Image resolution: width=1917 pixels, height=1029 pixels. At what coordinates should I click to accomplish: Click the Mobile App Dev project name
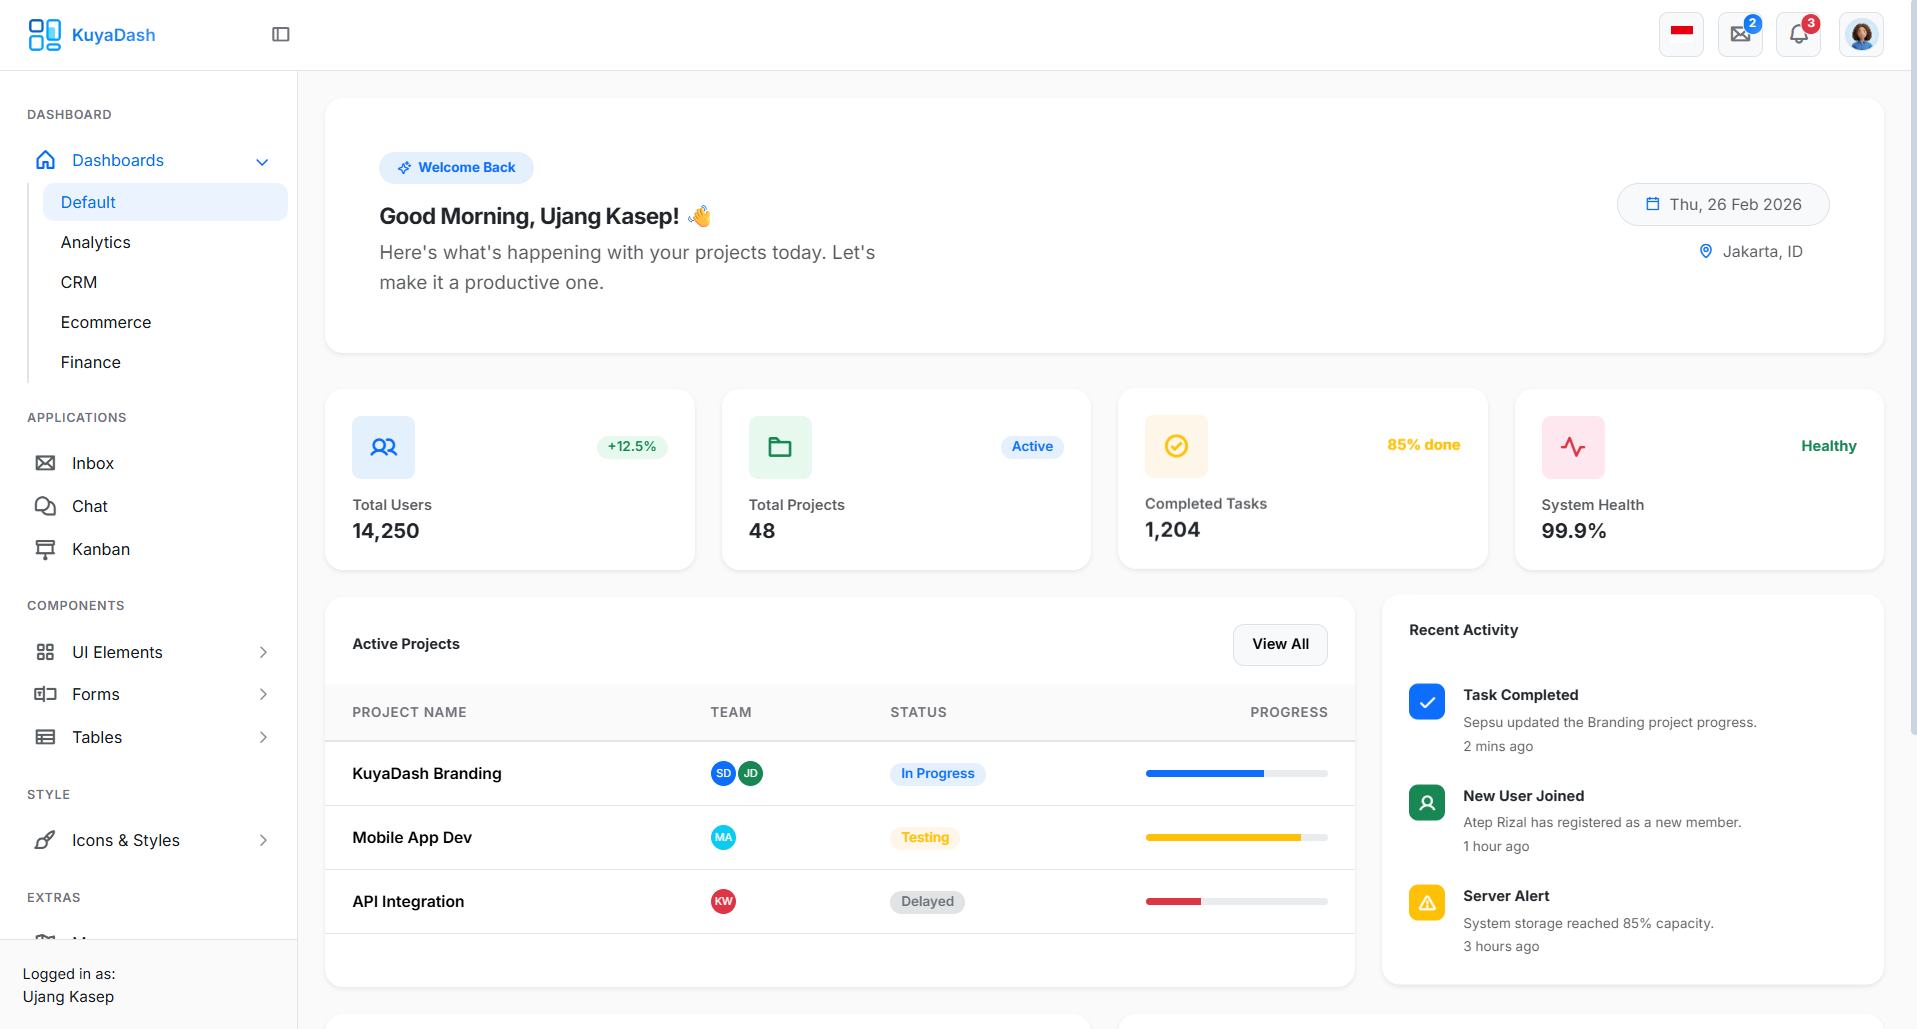[412, 837]
